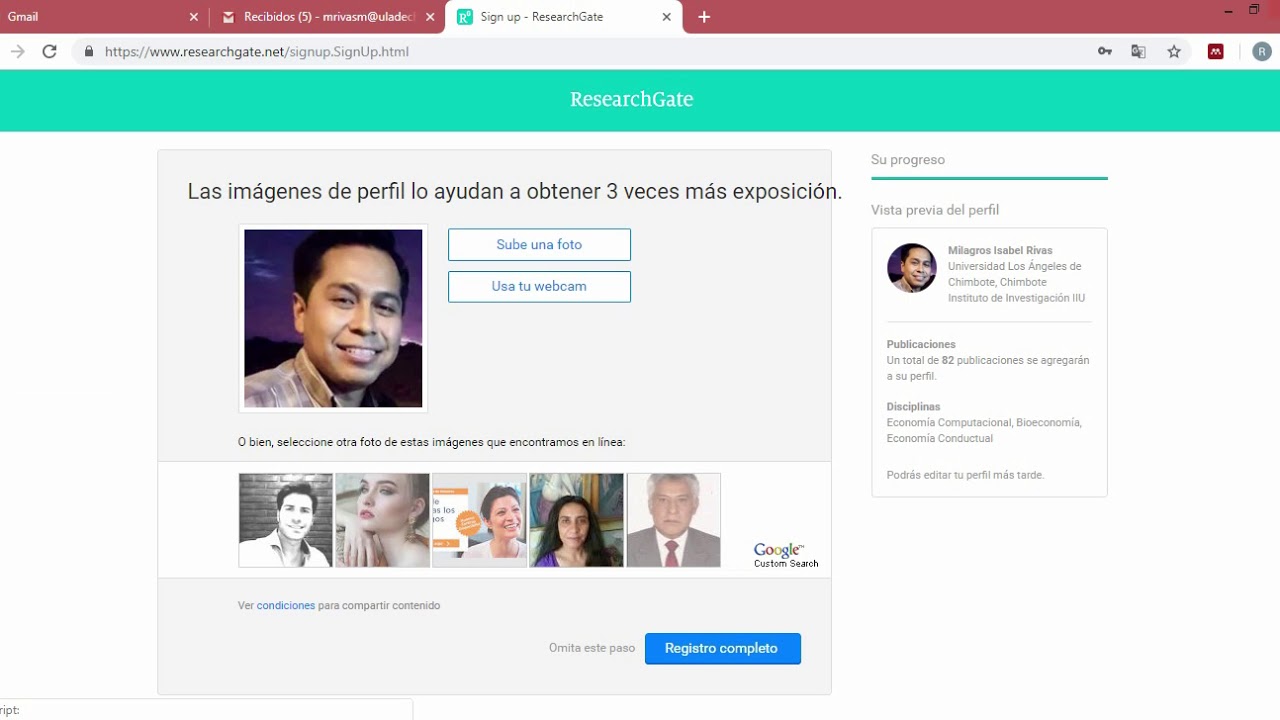Click Sube una foto button
Viewport: 1280px width, 720px height.
pyautogui.click(x=539, y=245)
